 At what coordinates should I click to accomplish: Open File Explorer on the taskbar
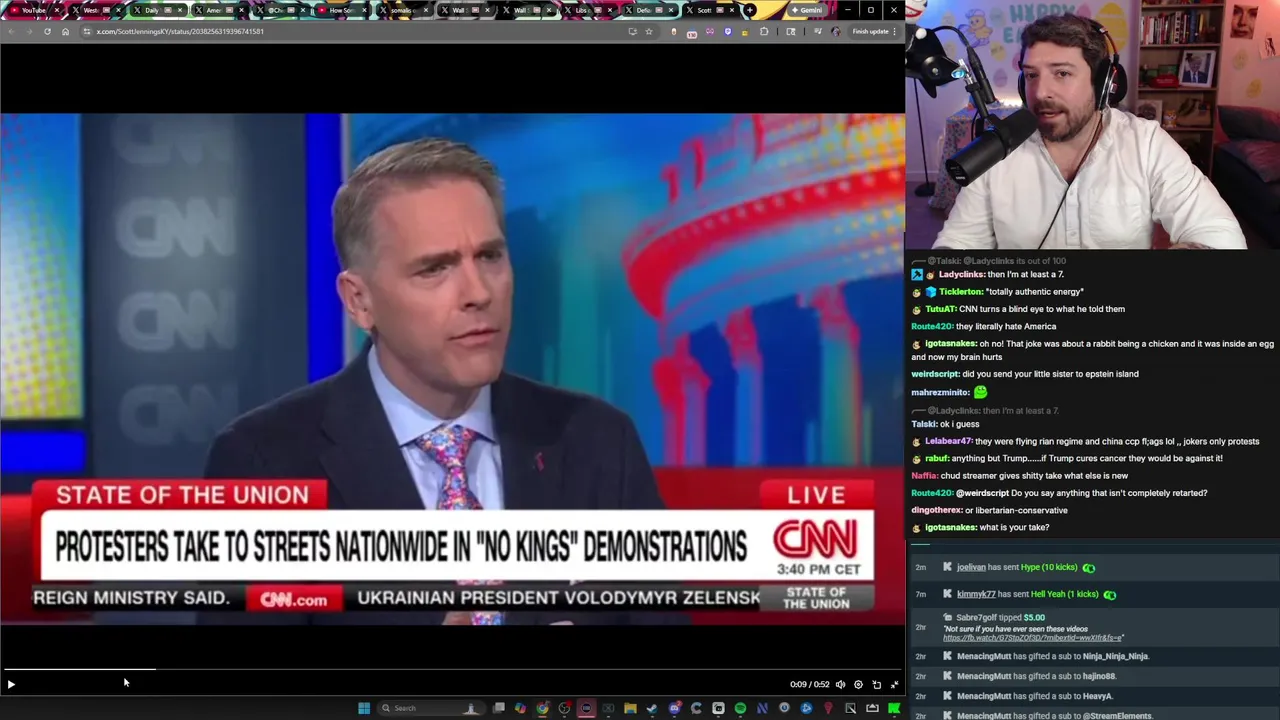tap(630, 708)
